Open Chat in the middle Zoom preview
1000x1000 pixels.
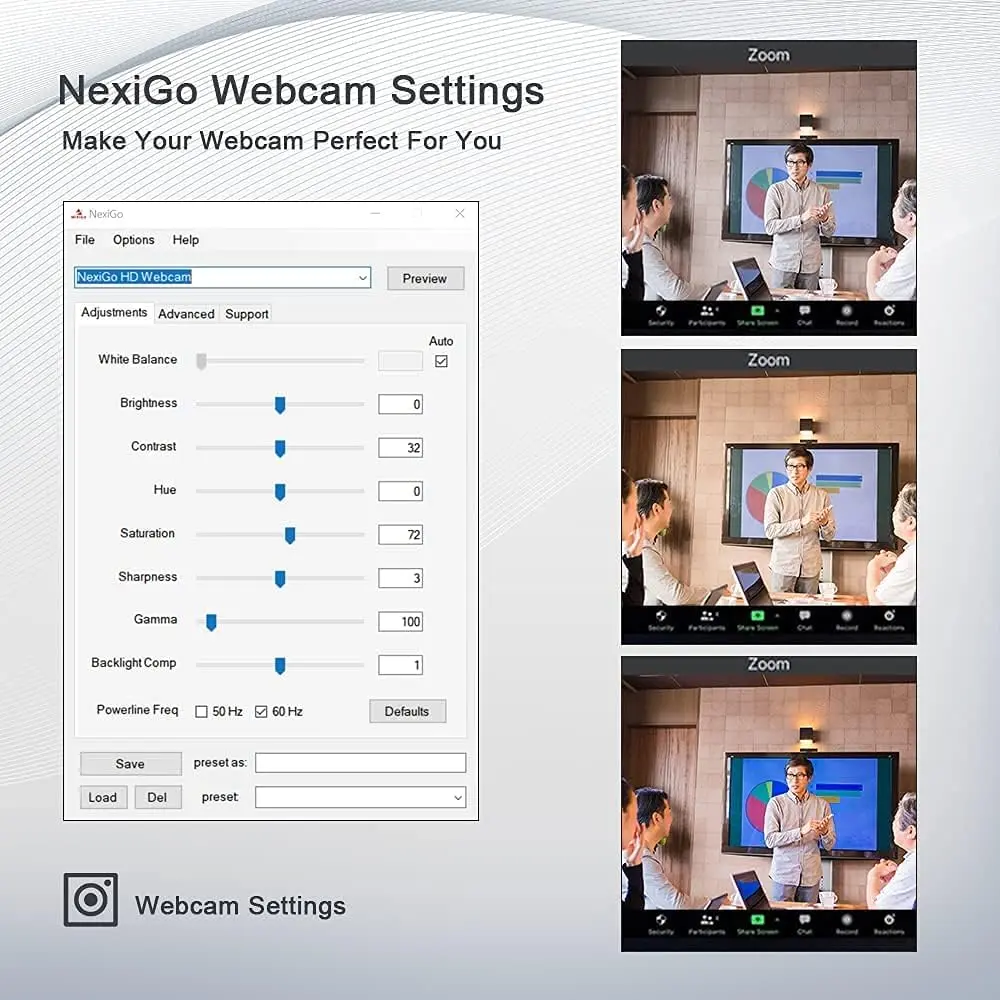[805, 618]
